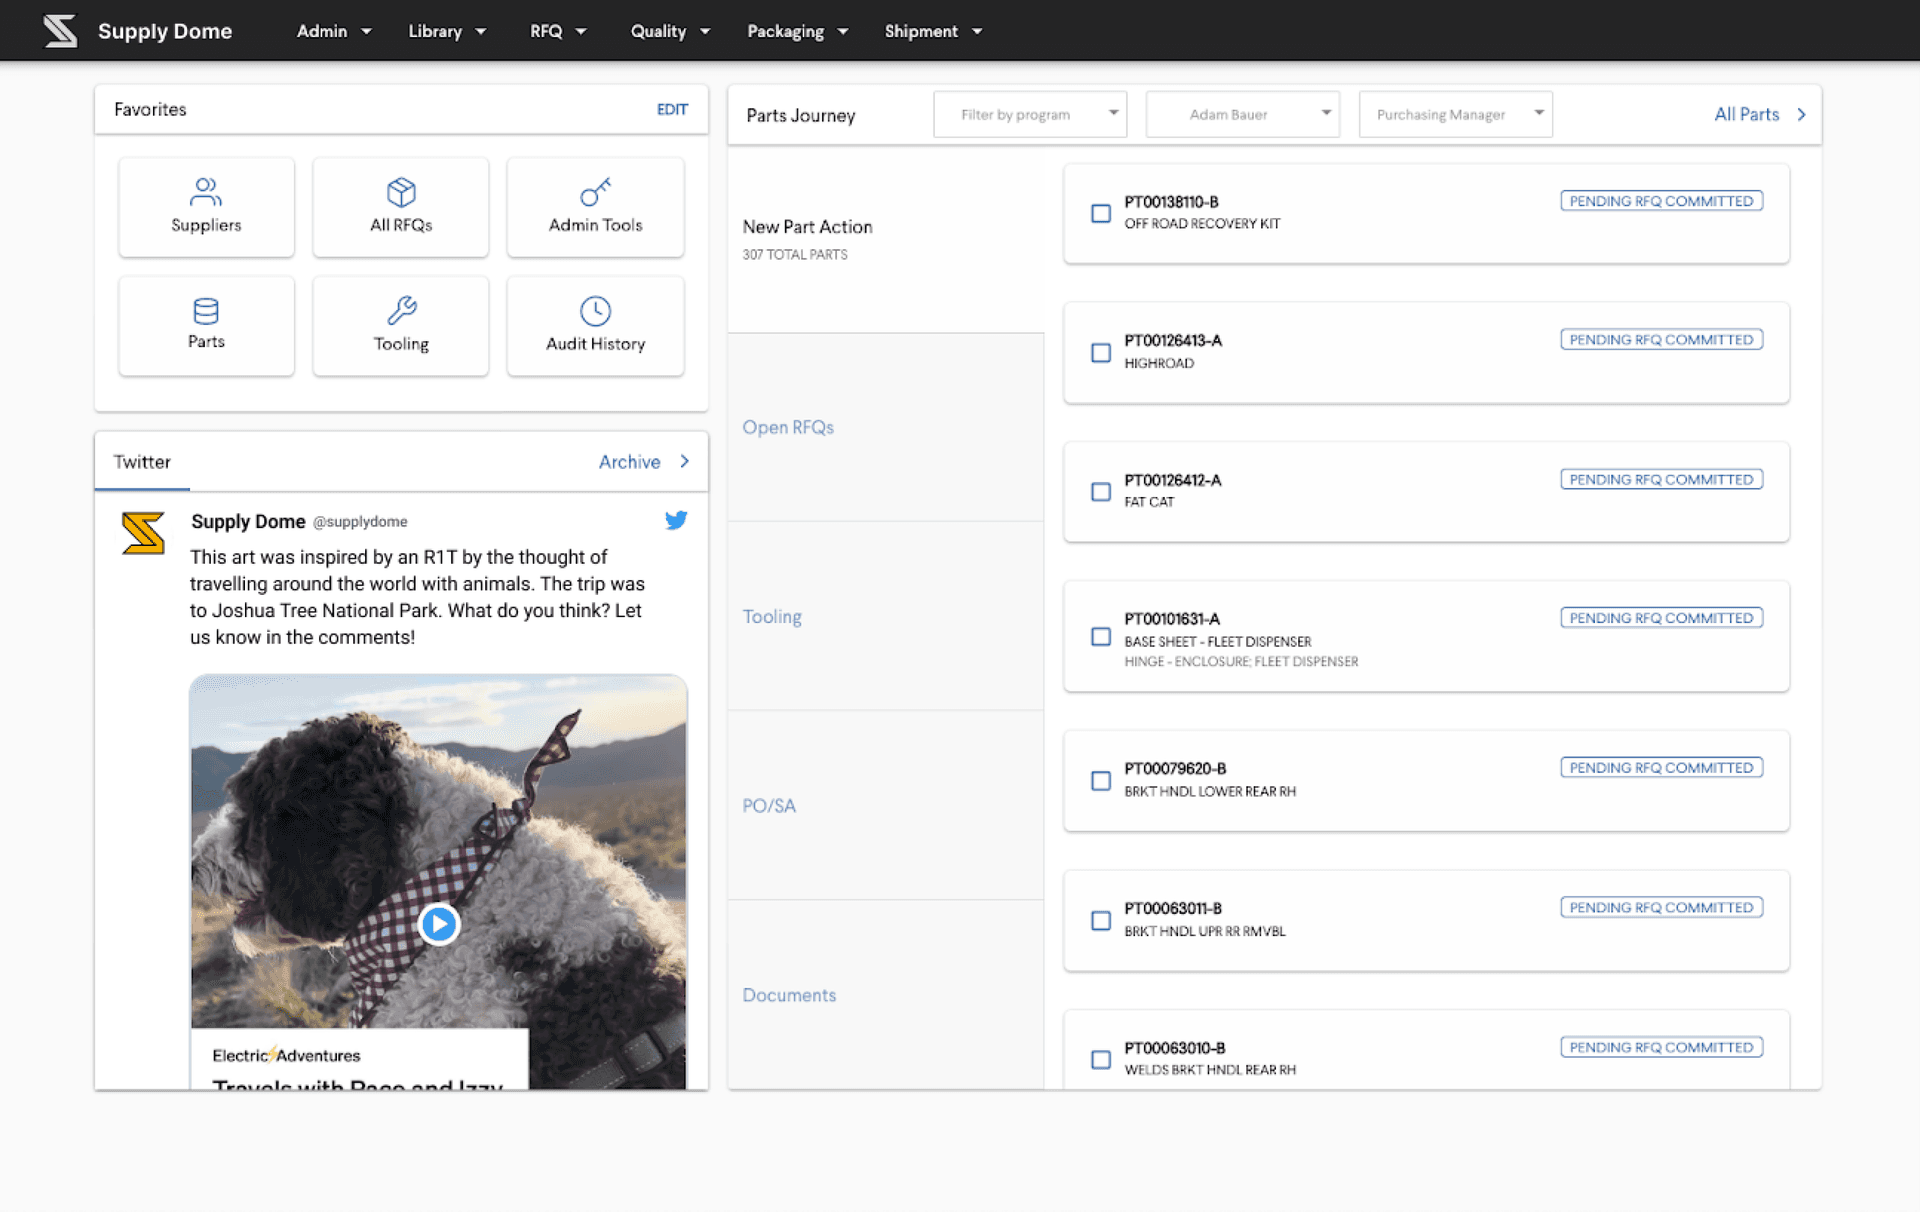Click the Archive chevron arrow
The width and height of the screenshot is (1920, 1212).
(685, 461)
